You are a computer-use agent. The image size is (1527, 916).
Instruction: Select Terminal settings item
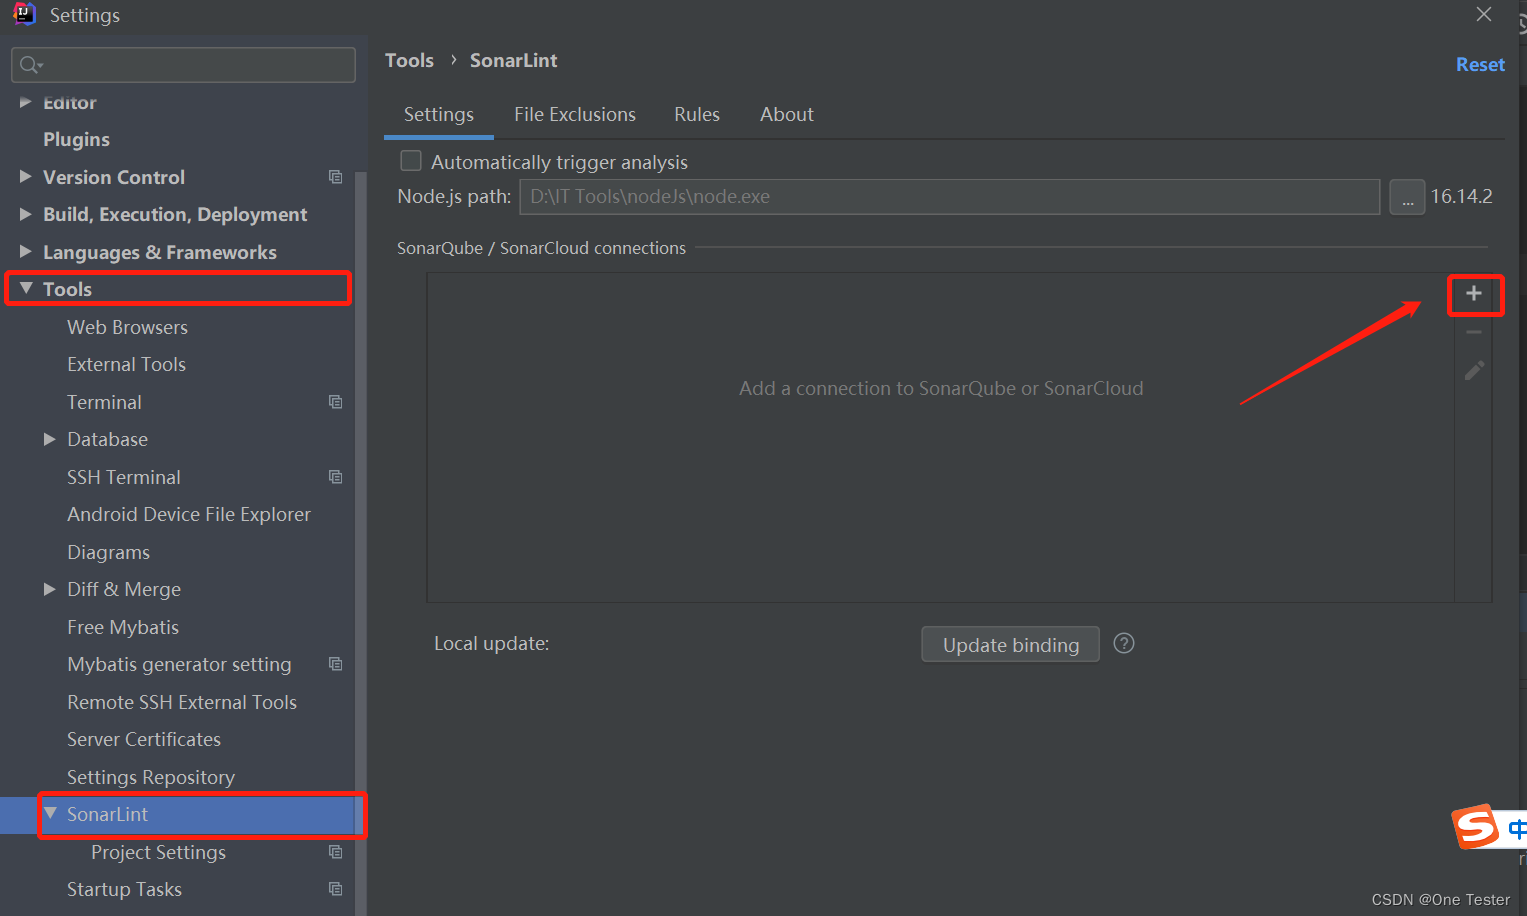point(104,402)
